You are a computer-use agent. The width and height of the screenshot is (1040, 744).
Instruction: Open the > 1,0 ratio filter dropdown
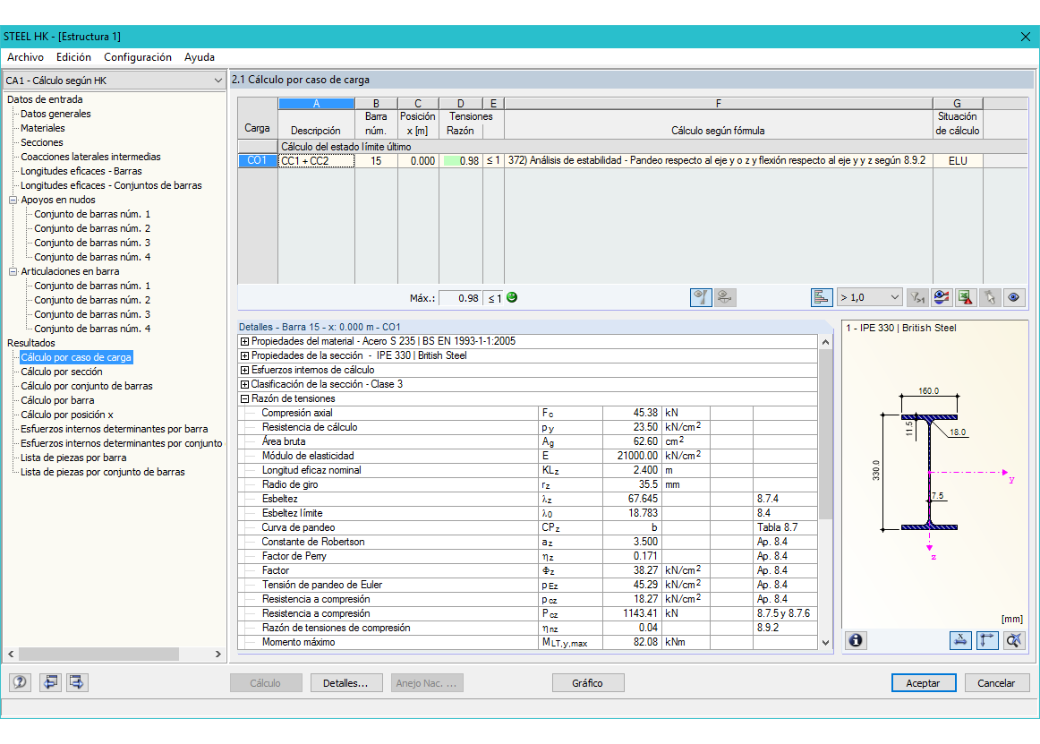869,298
